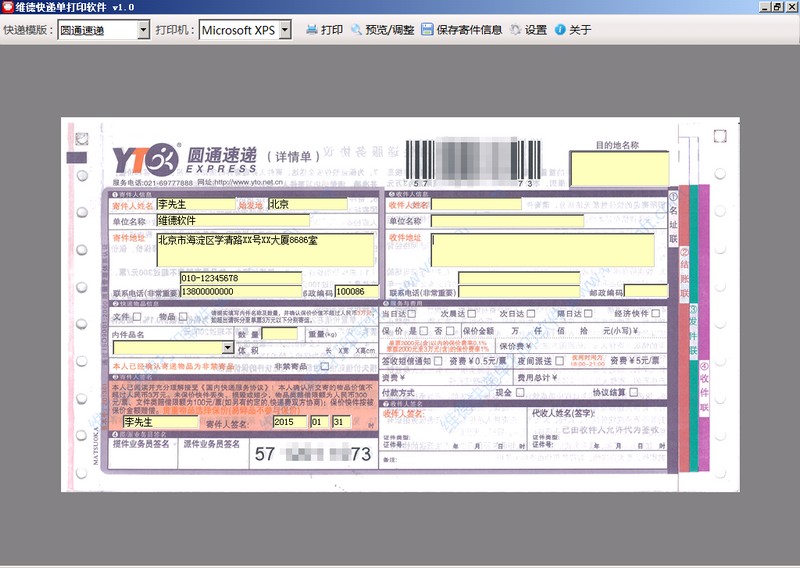The height and width of the screenshot is (568, 800).
Task: Check the 次晨达 next-morning checkbox
Action: pyautogui.click(x=471, y=313)
